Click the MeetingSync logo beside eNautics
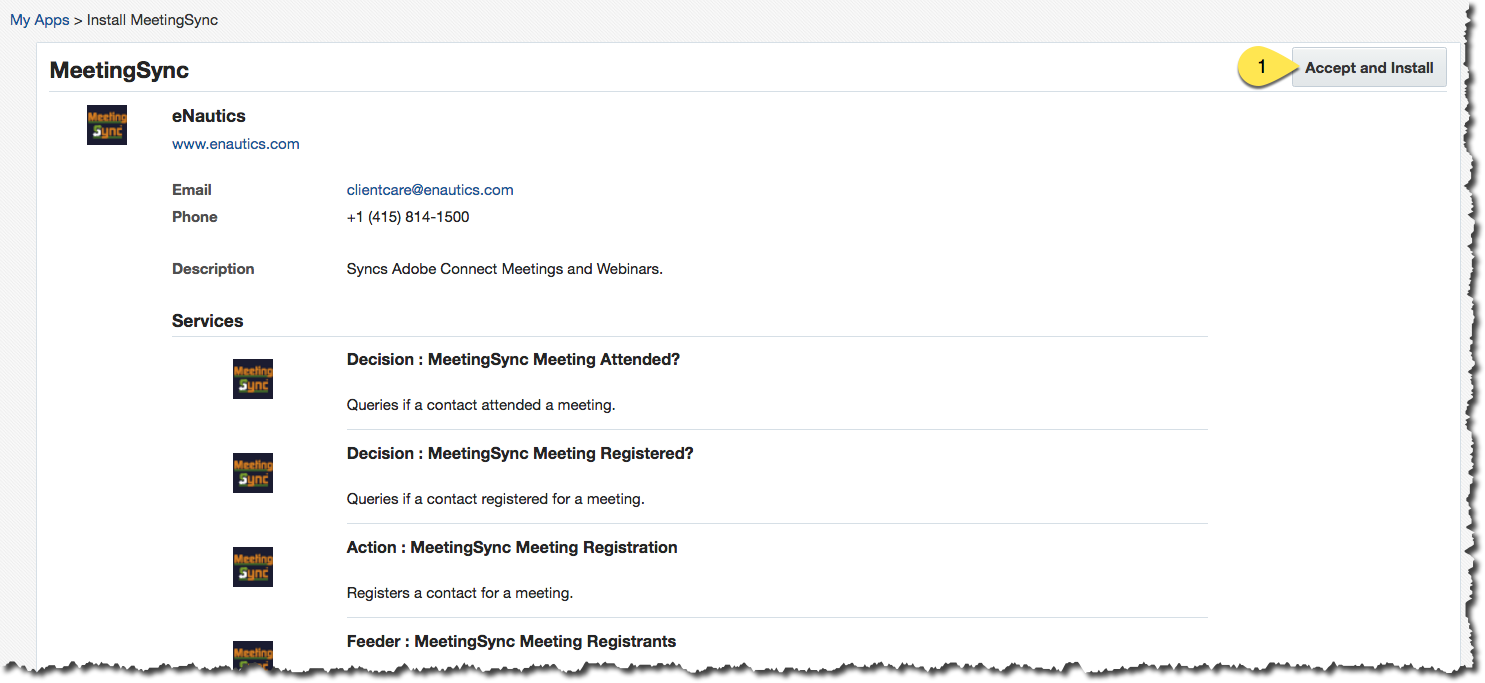The width and height of the screenshot is (1485, 683). tap(107, 125)
